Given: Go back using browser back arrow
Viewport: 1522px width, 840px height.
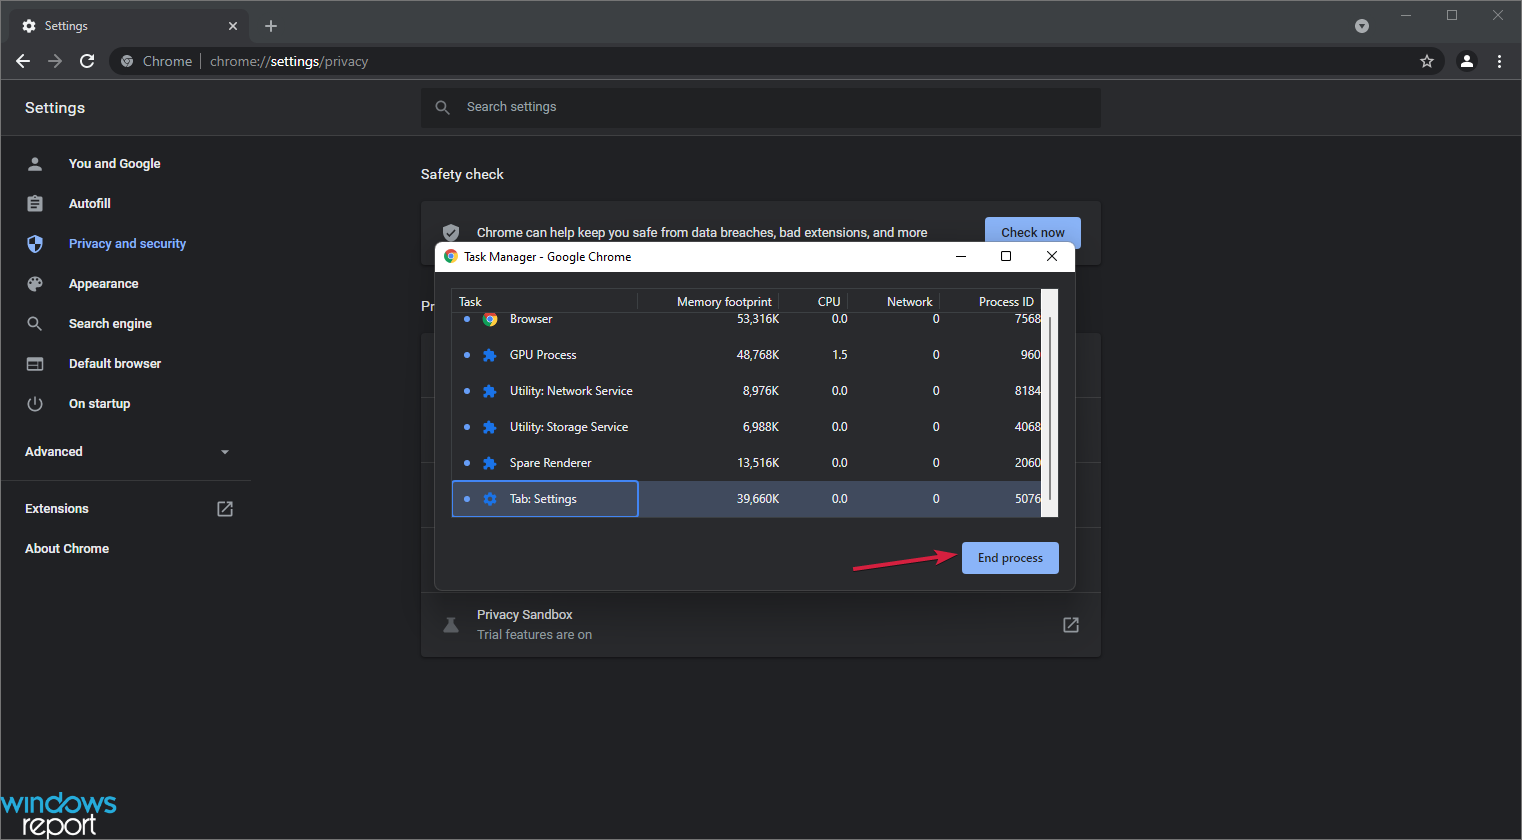Looking at the screenshot, I should 23,61.
